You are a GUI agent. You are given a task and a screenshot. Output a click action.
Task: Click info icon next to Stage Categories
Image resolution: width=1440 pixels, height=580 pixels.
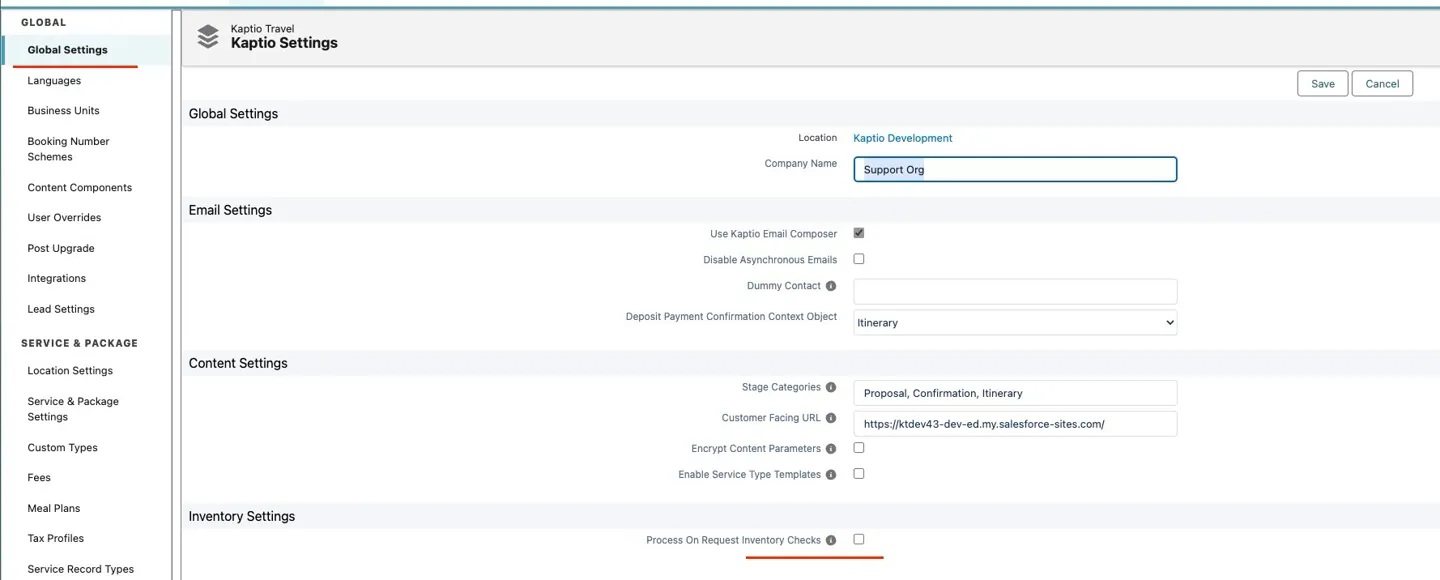[x=830, y=388]
